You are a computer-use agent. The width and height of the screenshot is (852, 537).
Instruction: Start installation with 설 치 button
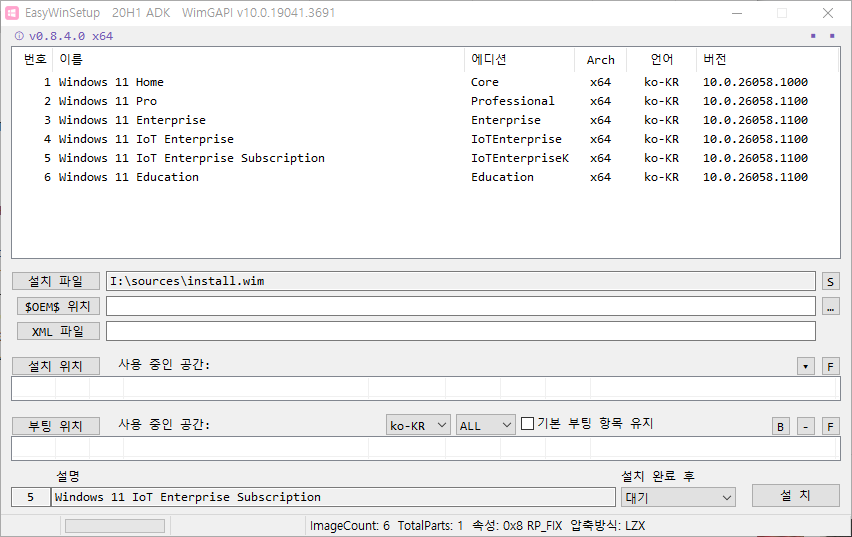click(x=795, y=495)
